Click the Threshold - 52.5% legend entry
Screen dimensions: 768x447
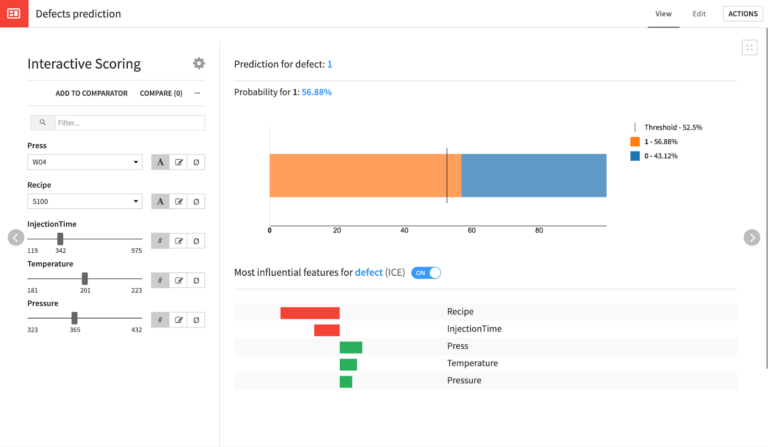[x=668, y=127]
